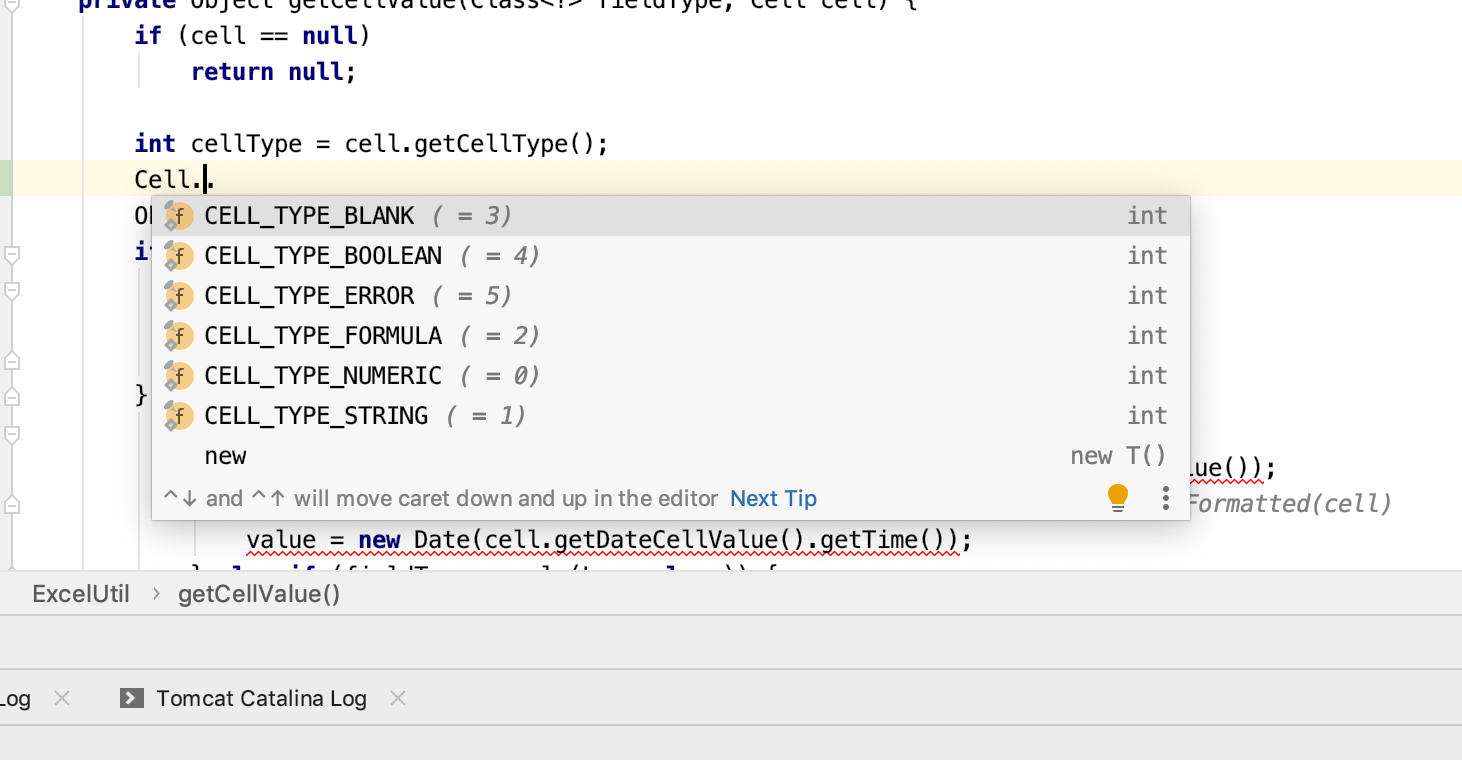This screenshot has width=1462, height=760.
Task: Click the 'int' type label for CELL_TYPE_ERROR
Action: coord(1147,296)
